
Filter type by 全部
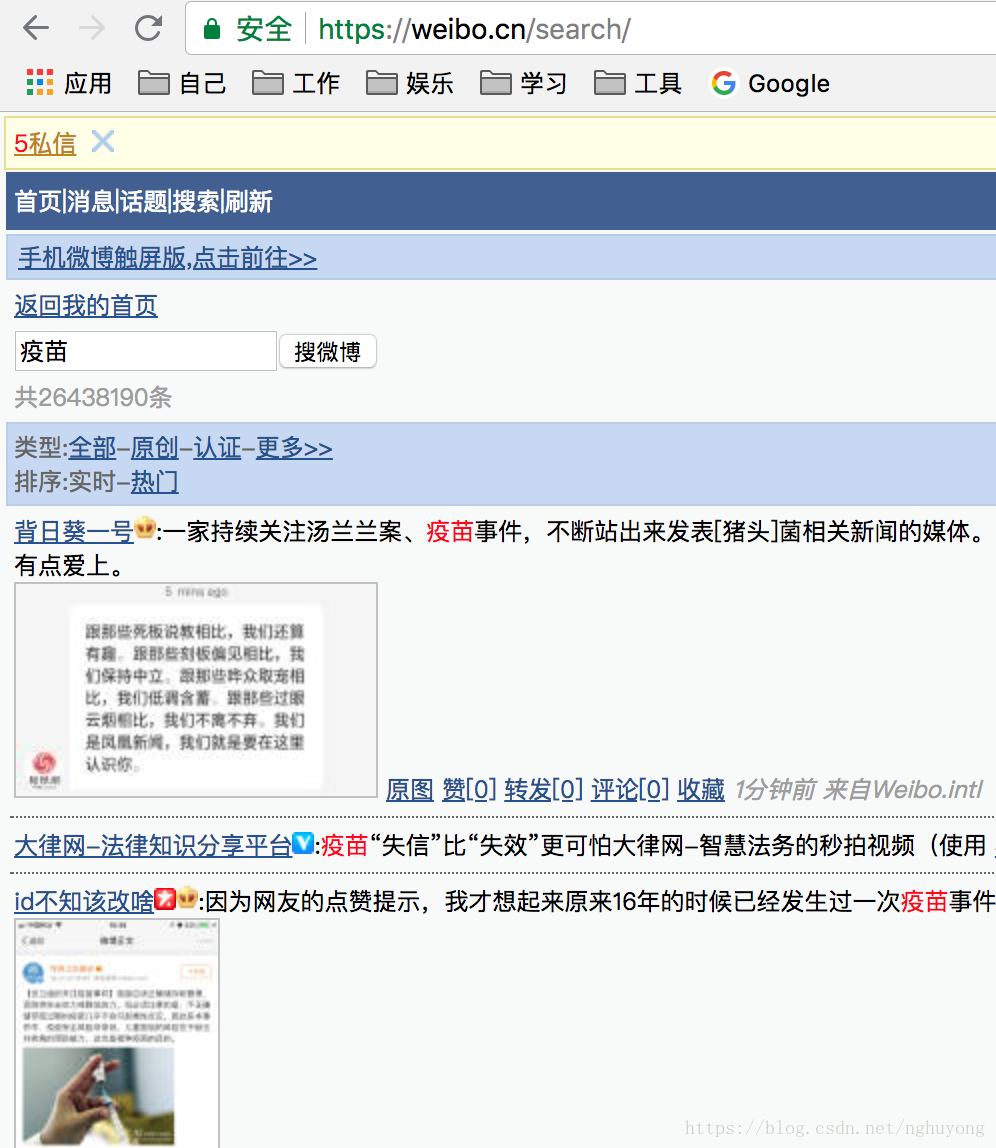point(92,447)
